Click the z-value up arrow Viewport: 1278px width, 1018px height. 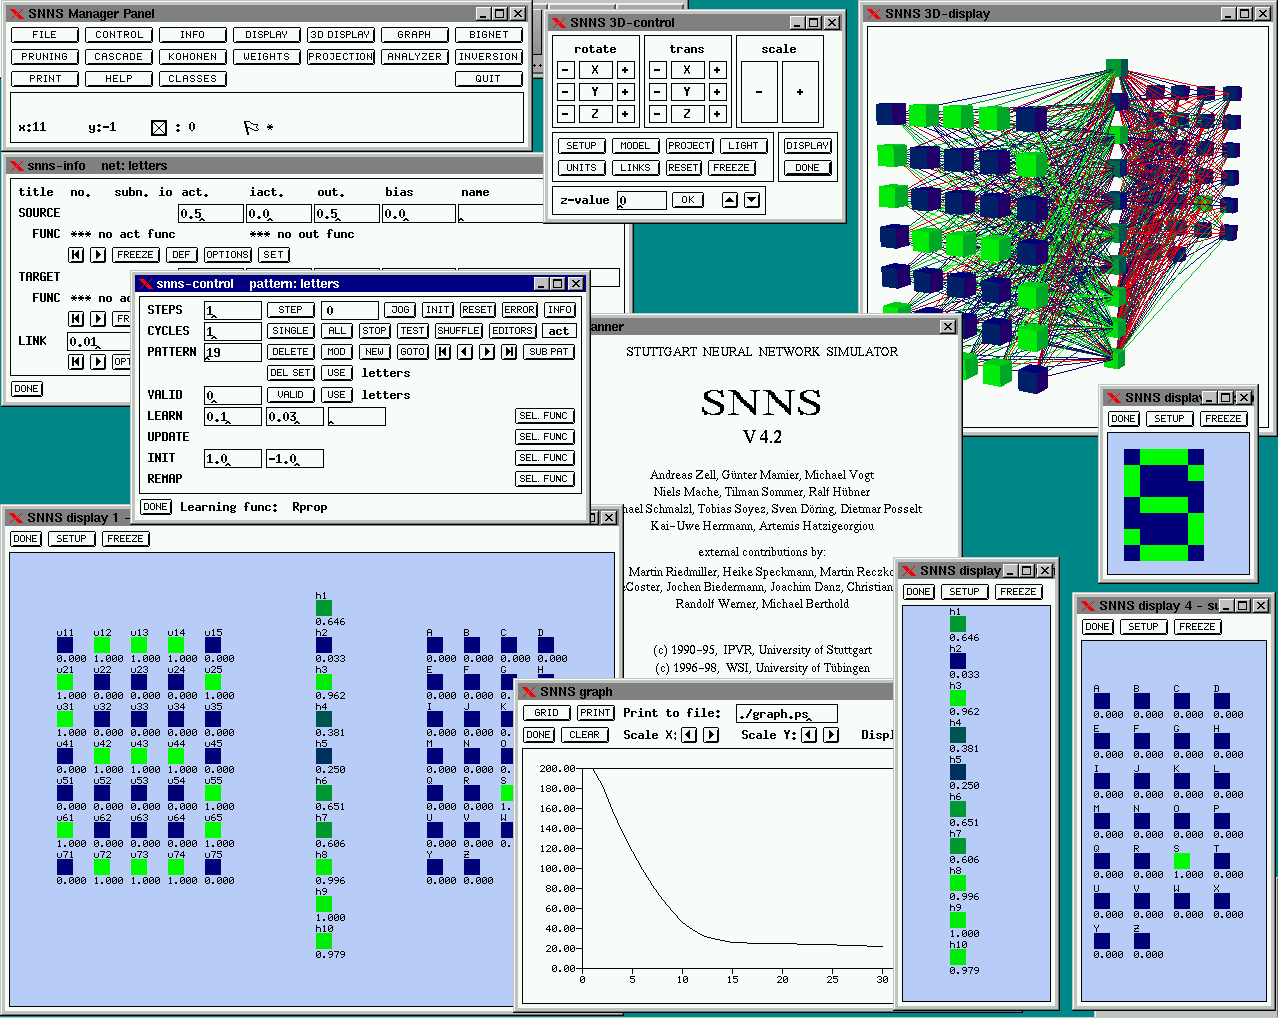730,200
